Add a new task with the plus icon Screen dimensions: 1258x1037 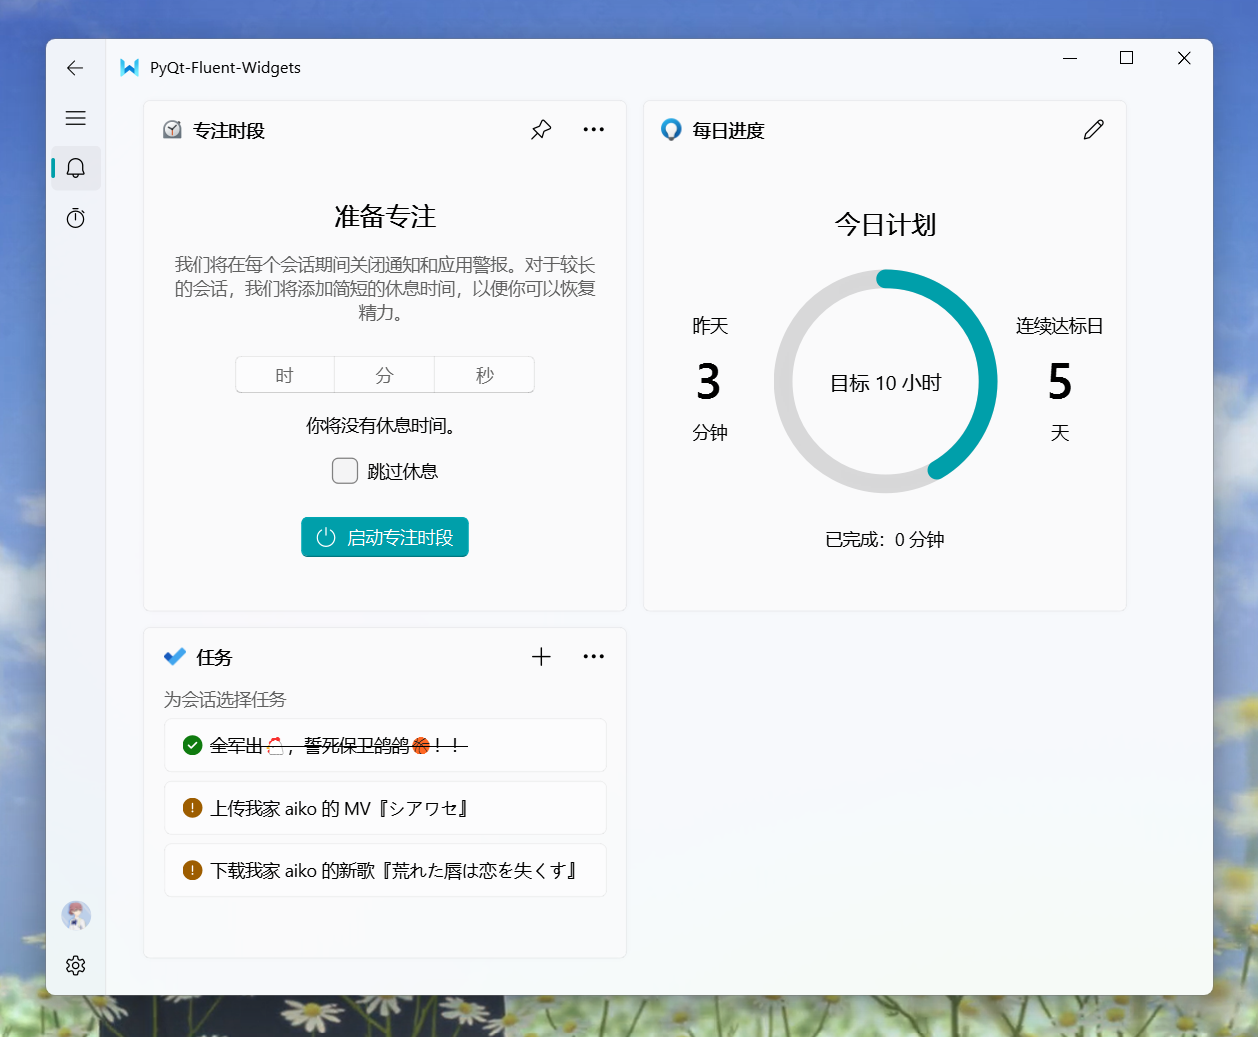[541, 656]
